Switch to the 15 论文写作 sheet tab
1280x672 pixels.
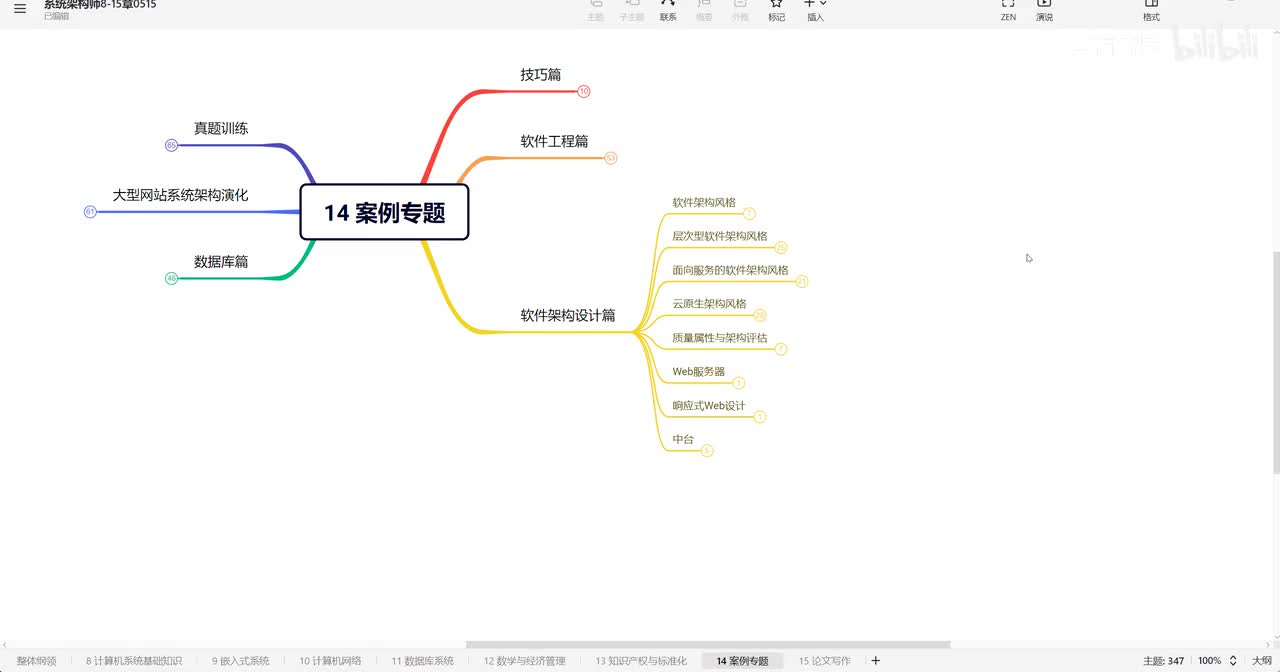tap(824, 661)
